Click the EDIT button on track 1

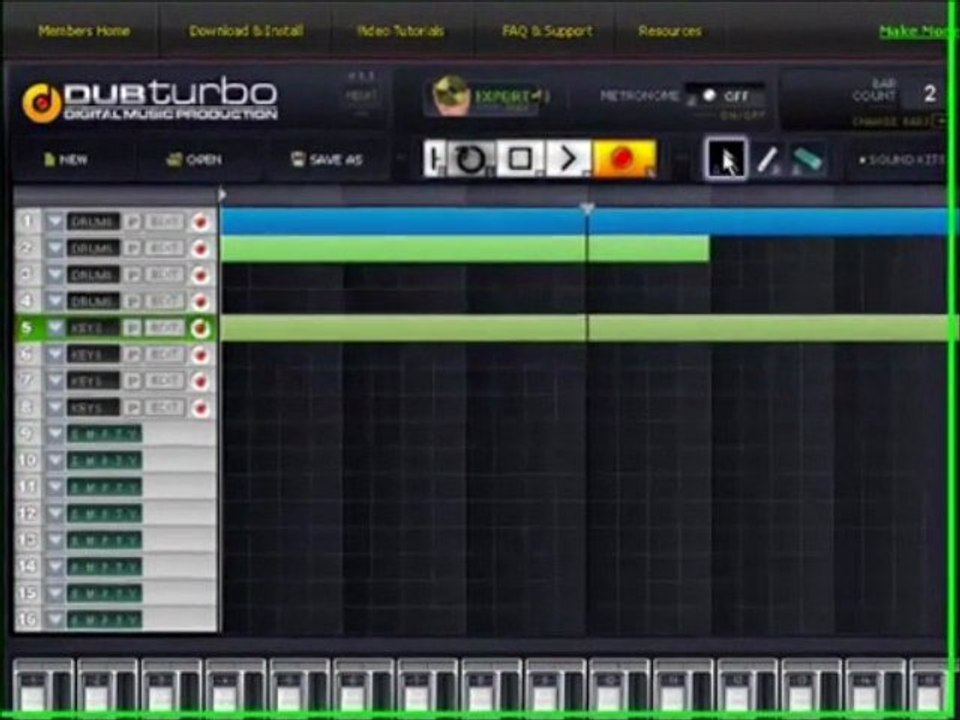164,222
